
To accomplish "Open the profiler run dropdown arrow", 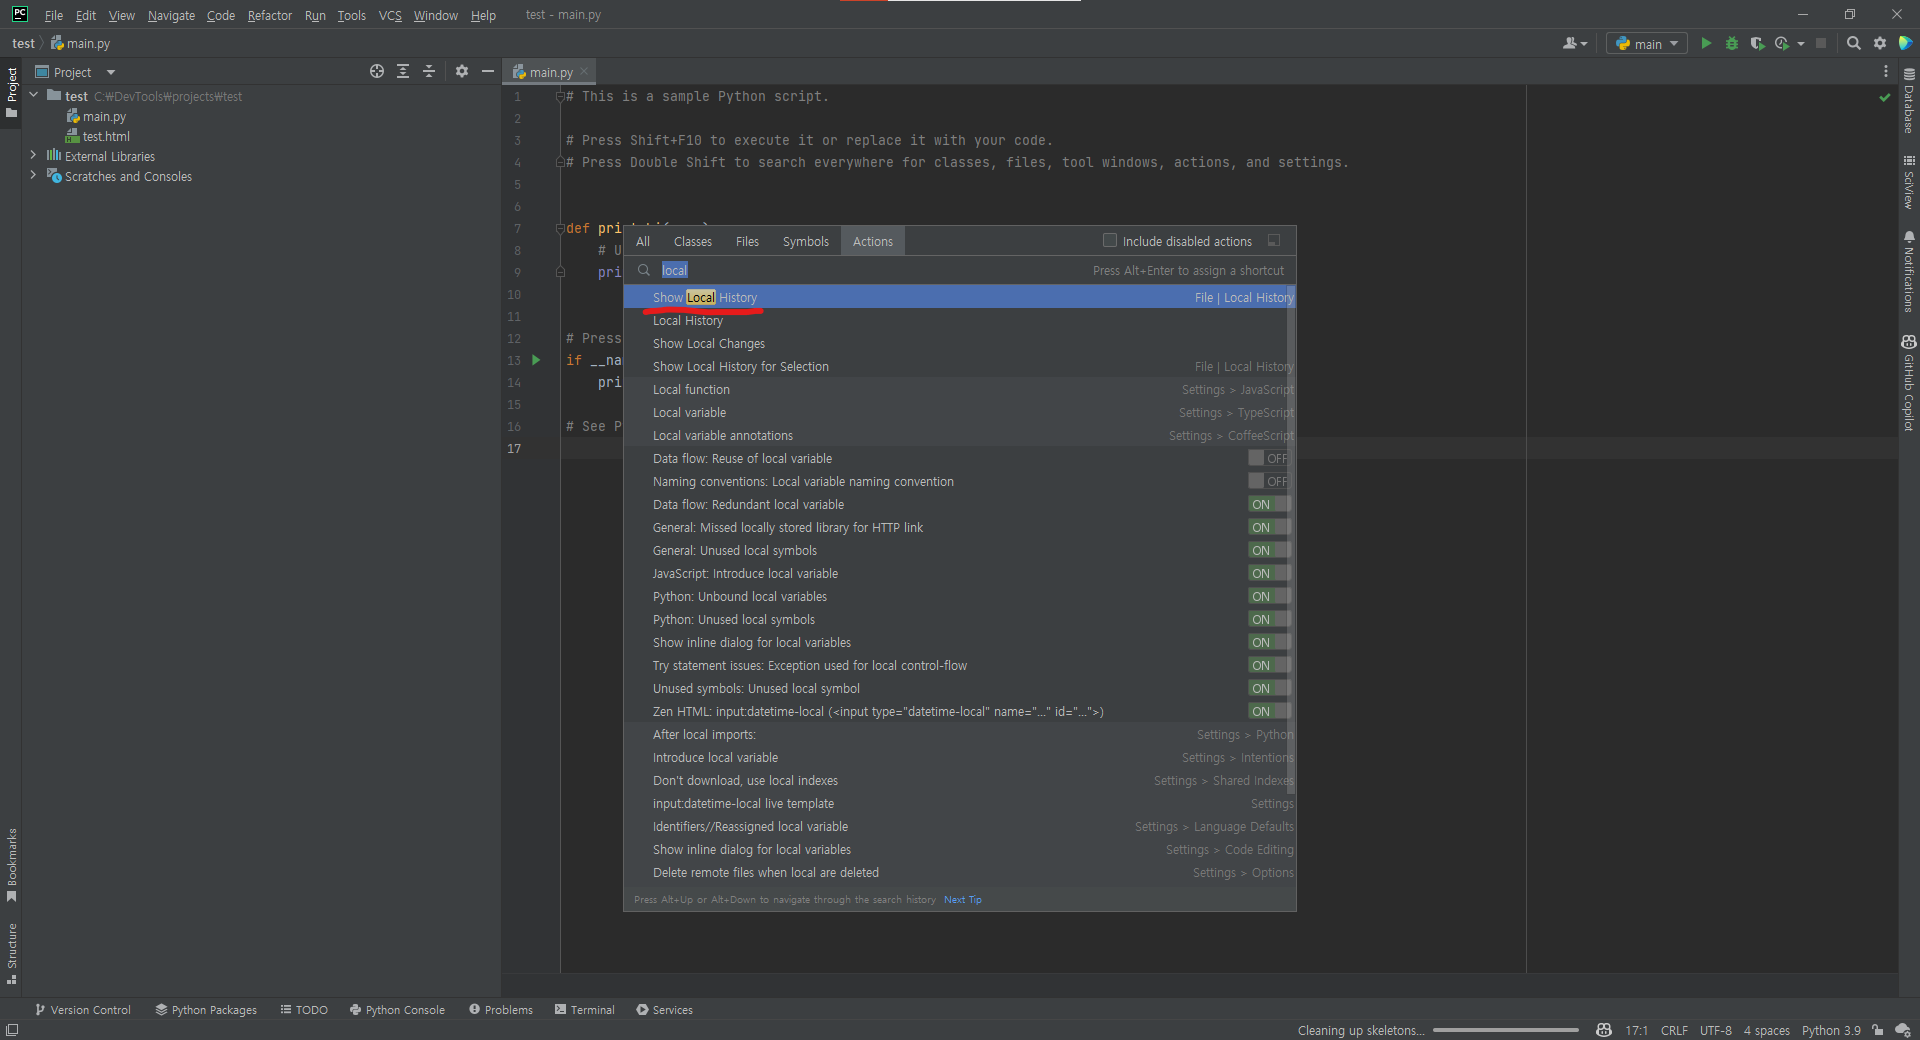I will coord(1801,44).
